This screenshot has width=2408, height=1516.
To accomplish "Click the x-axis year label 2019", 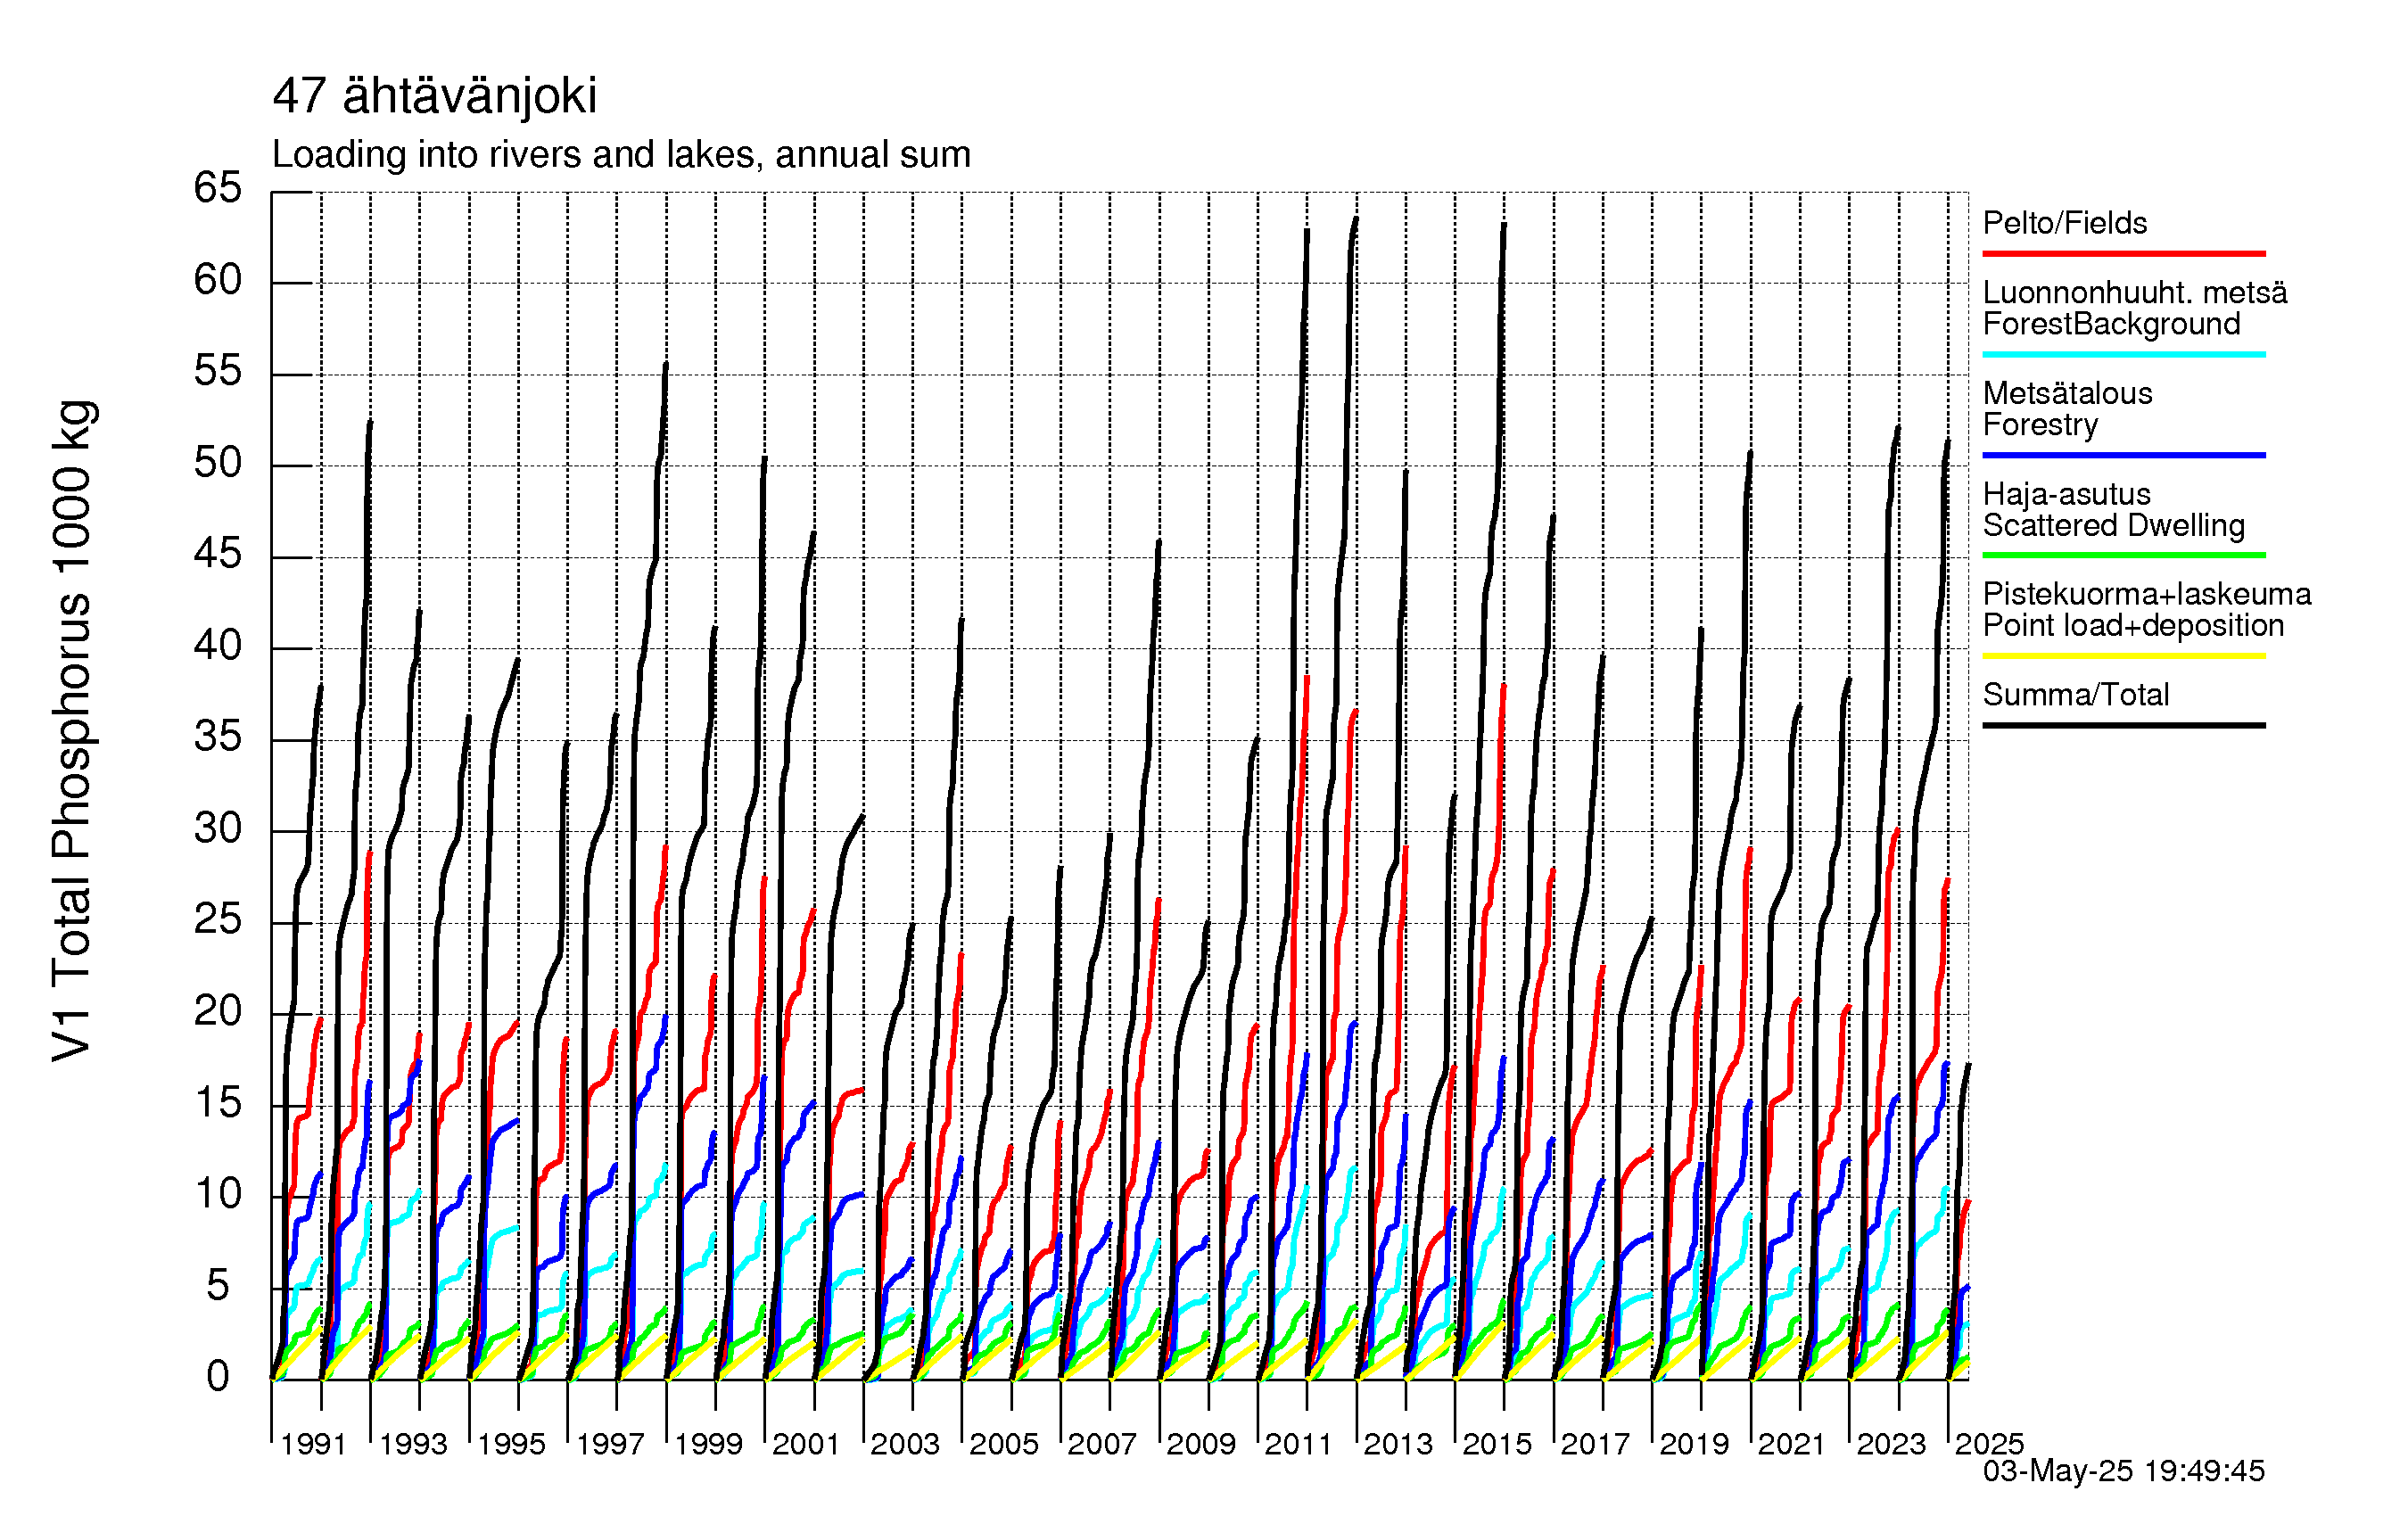I will point(1694,1444).
